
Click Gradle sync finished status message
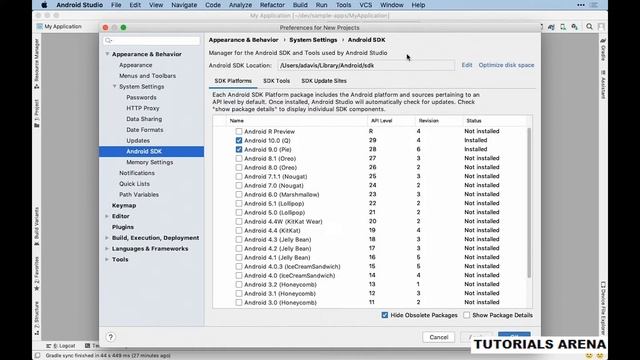coord(108,356)
